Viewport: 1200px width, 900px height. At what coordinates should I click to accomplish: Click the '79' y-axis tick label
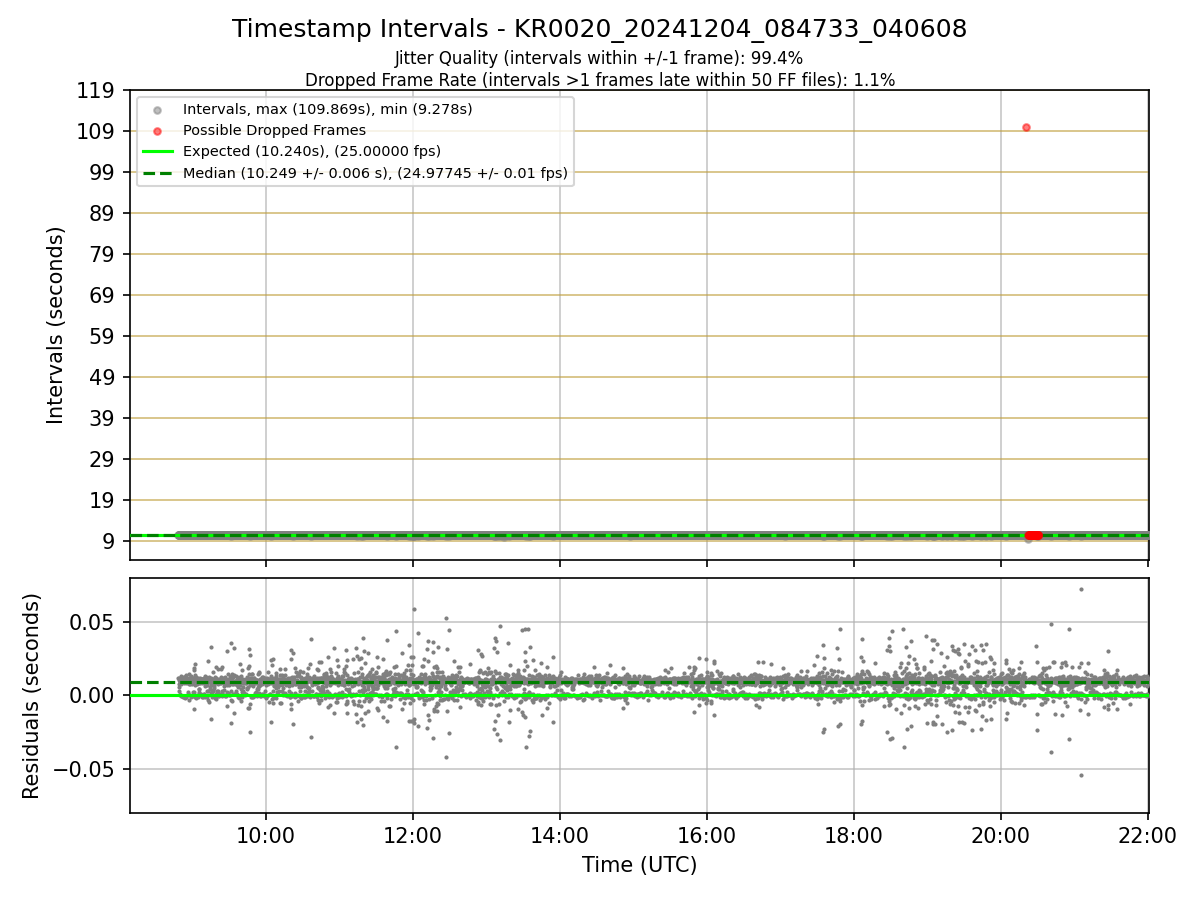pyautogui.click(x=104, y=255)
